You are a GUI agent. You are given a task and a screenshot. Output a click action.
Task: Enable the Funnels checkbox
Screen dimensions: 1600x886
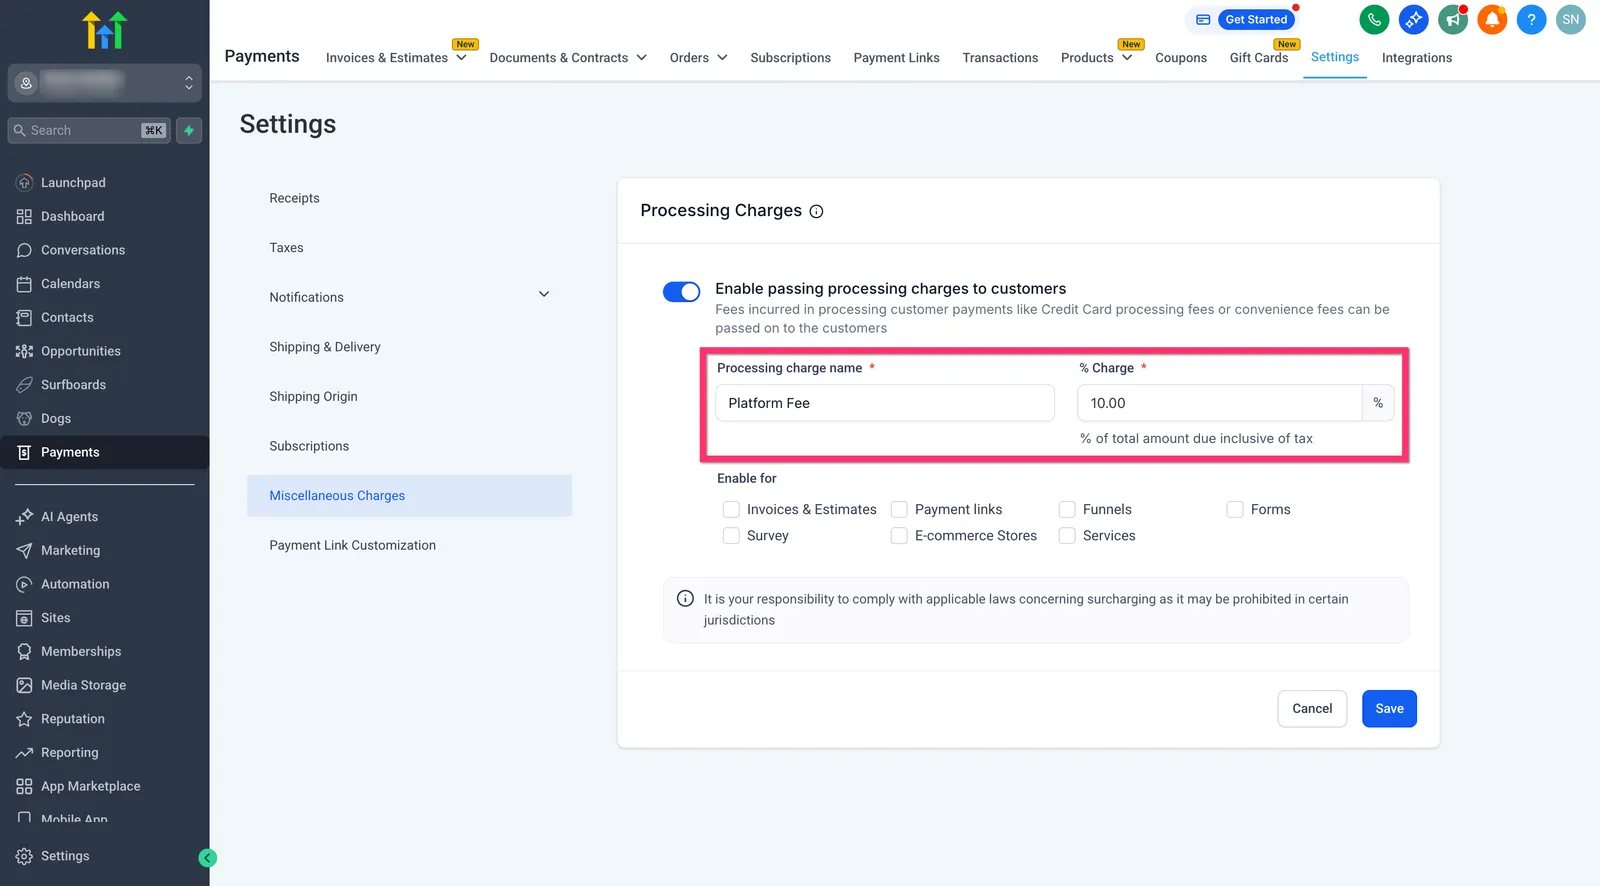(1067, 510)
